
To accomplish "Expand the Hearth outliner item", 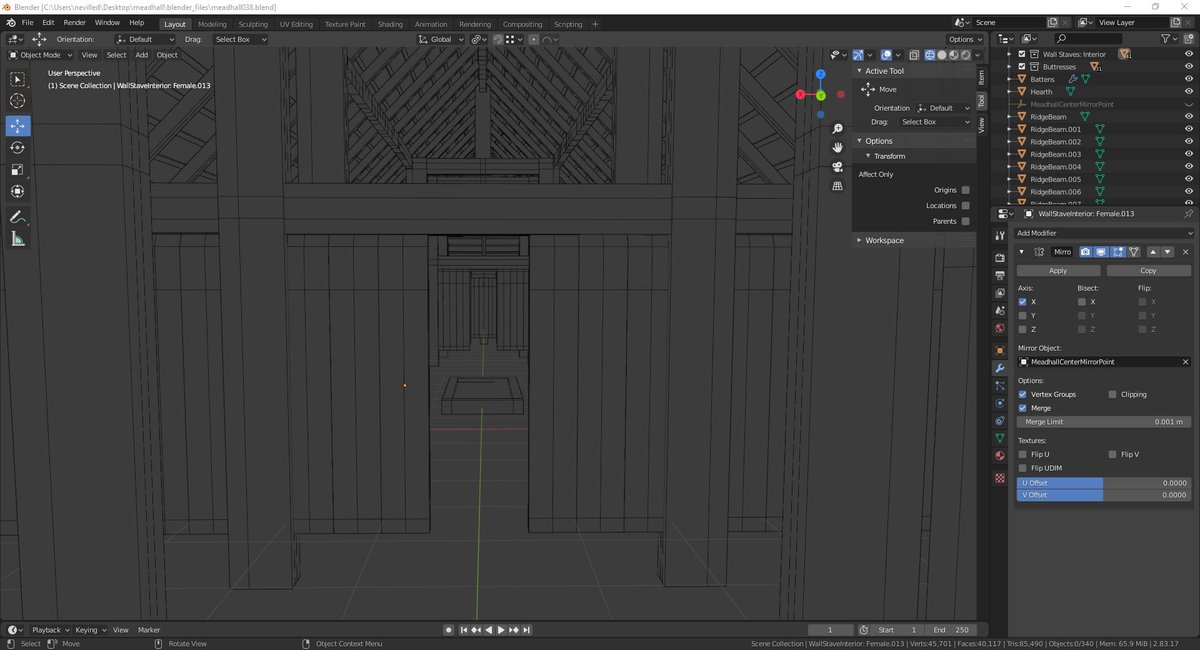I will click(1010, 92).
